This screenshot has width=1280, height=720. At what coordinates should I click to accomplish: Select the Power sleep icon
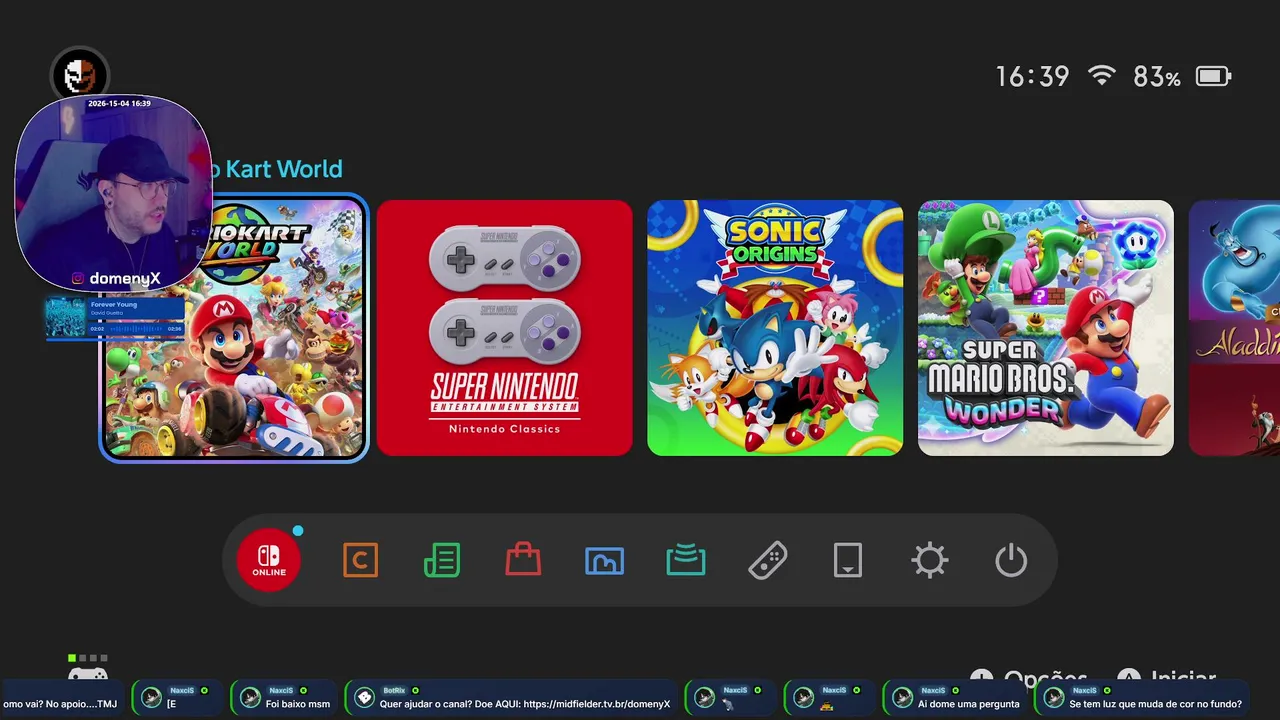[x=1011, y=560]
